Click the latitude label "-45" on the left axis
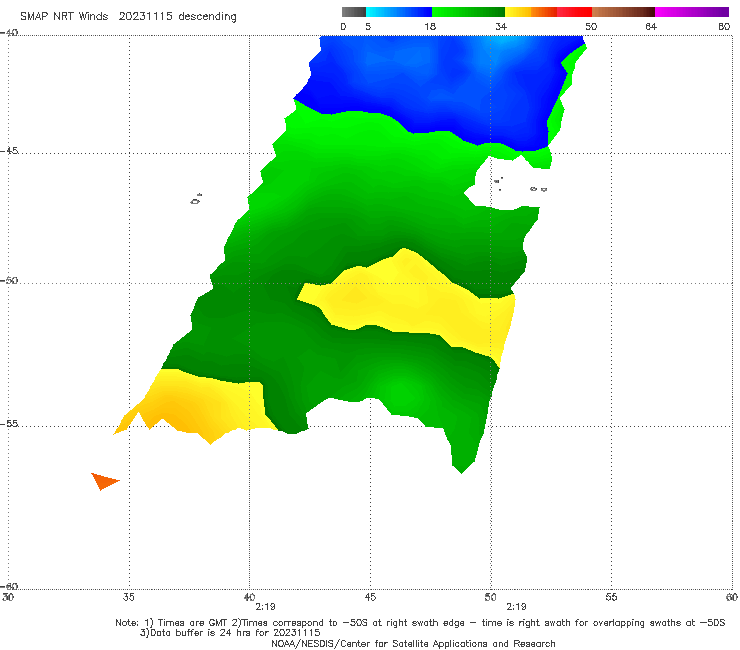 (x=9, y=151)
